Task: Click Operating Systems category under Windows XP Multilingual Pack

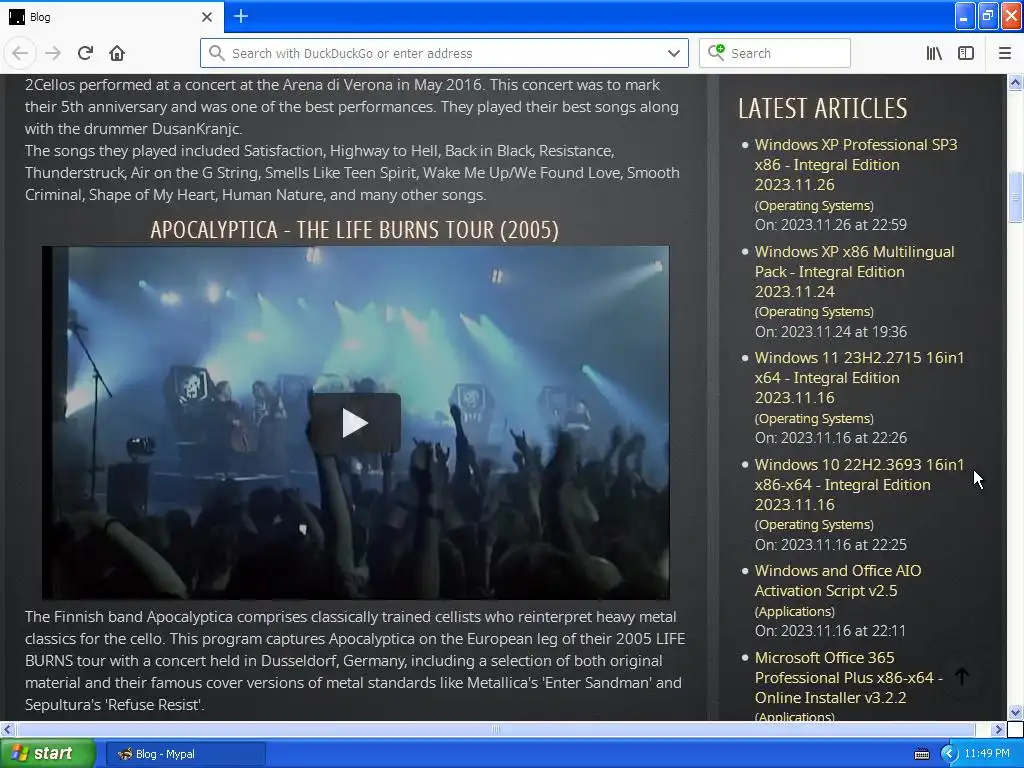Action: tap(814, 312)
